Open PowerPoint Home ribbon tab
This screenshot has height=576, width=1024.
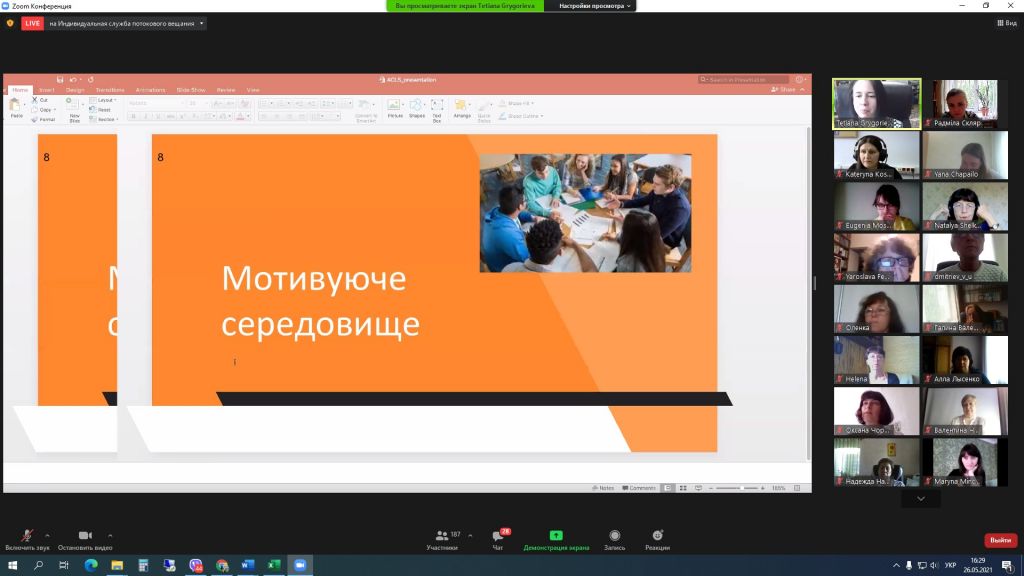tap(20, 90)
